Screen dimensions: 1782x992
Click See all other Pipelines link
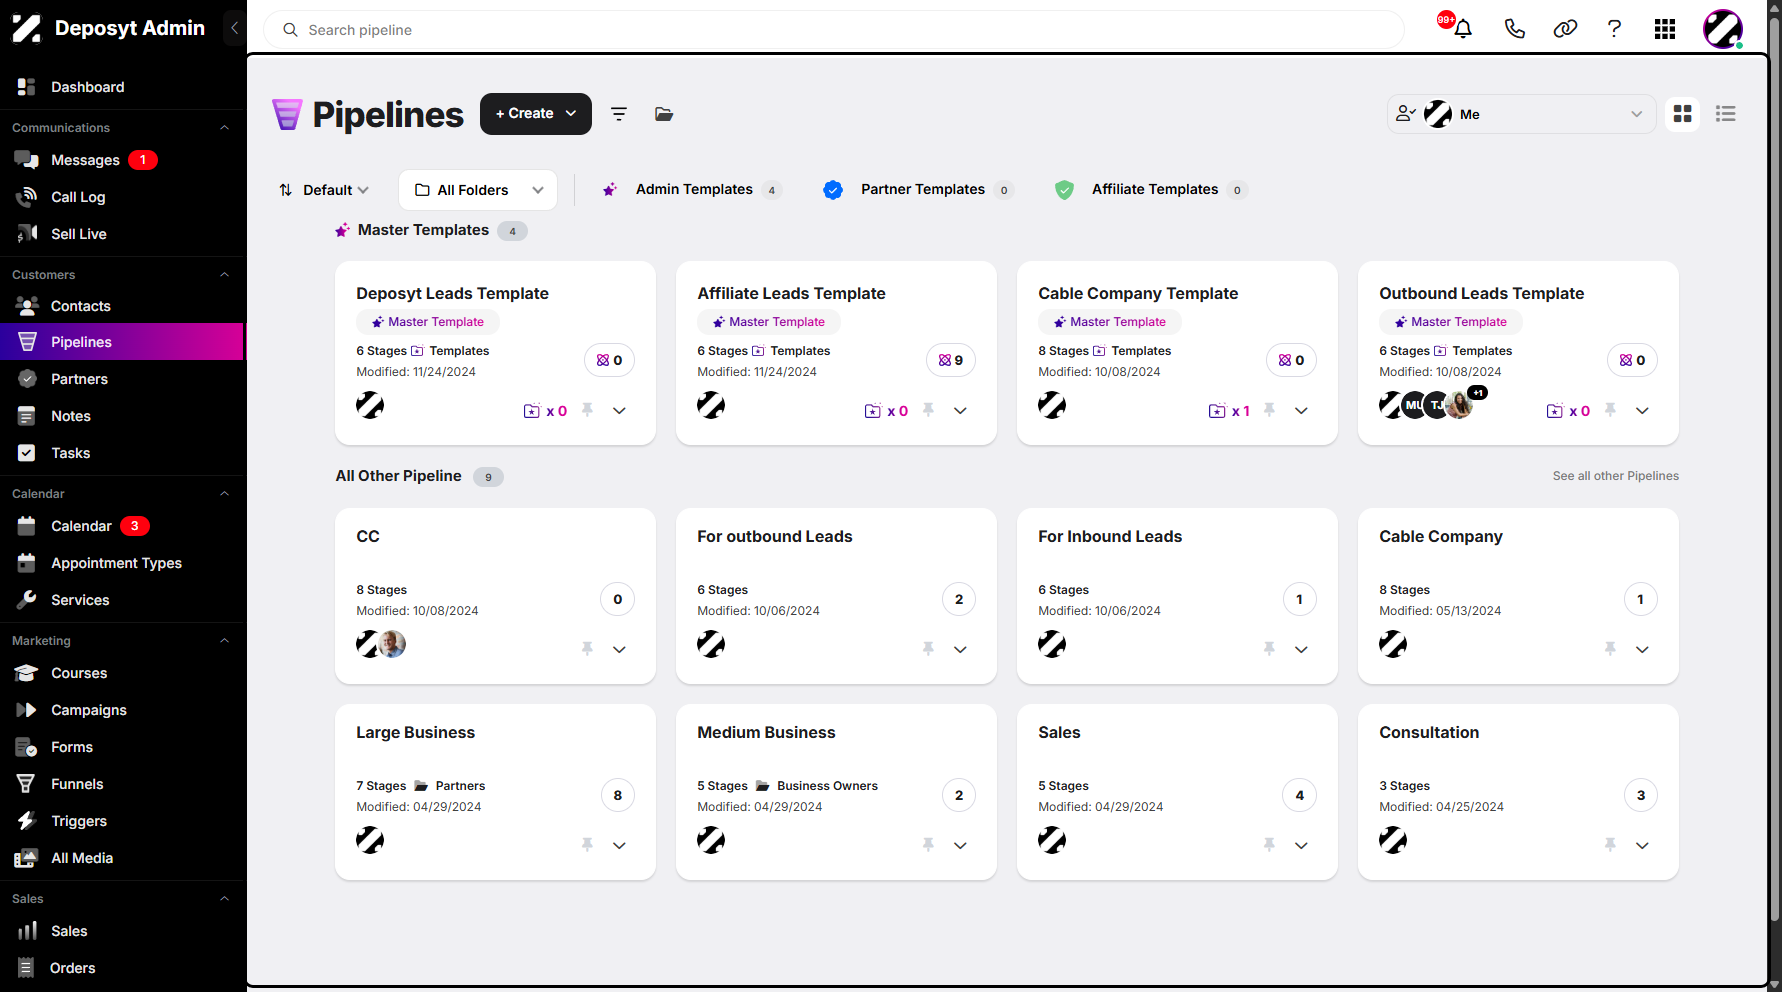[x=1616, y=476]
